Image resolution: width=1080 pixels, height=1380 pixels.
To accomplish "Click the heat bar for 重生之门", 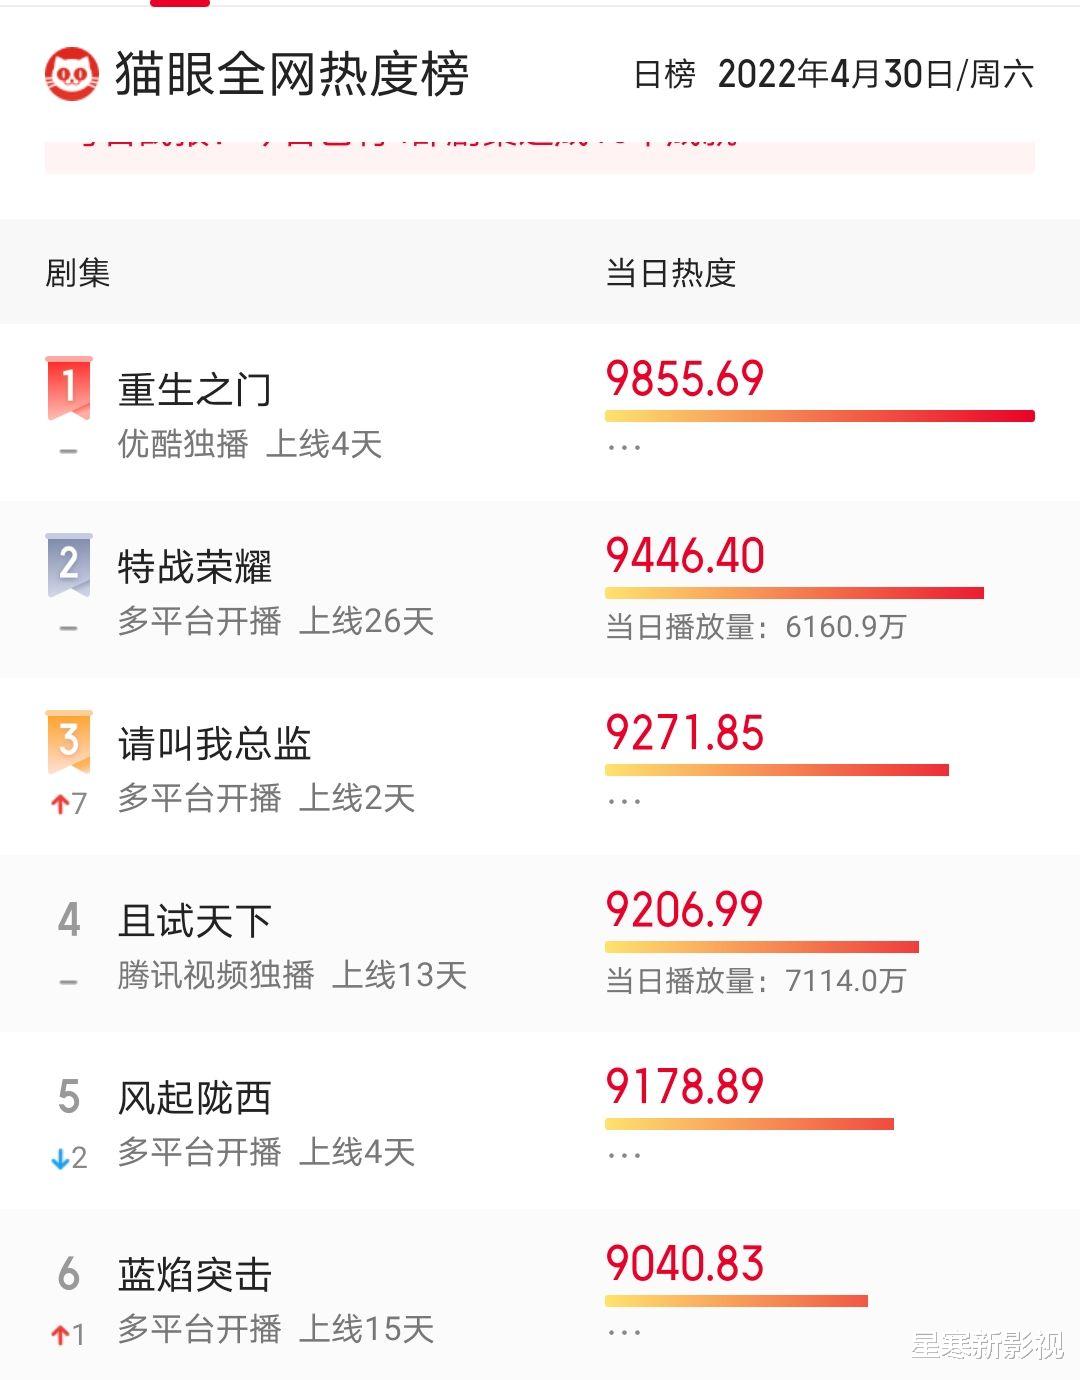I will tap(820, 416).
